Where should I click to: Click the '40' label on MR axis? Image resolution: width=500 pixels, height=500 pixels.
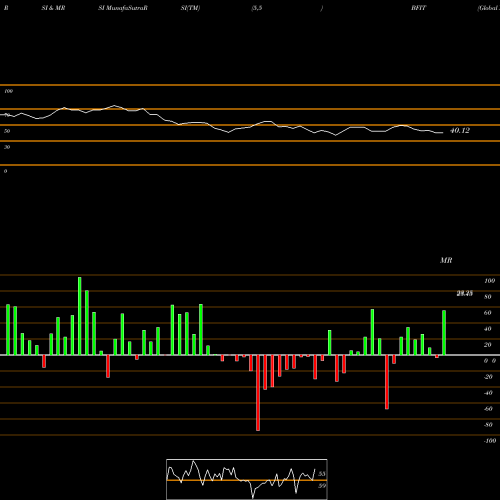point(488,329)
